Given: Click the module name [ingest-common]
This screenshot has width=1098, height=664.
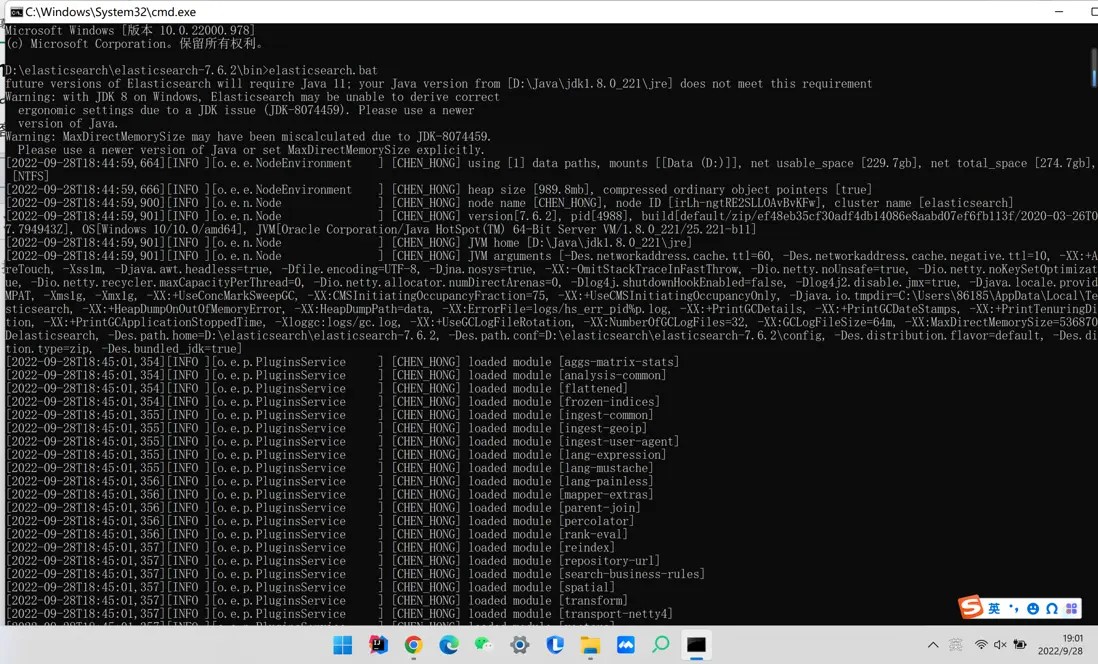Looking at the screenshot, I should (x=606, y=415).
